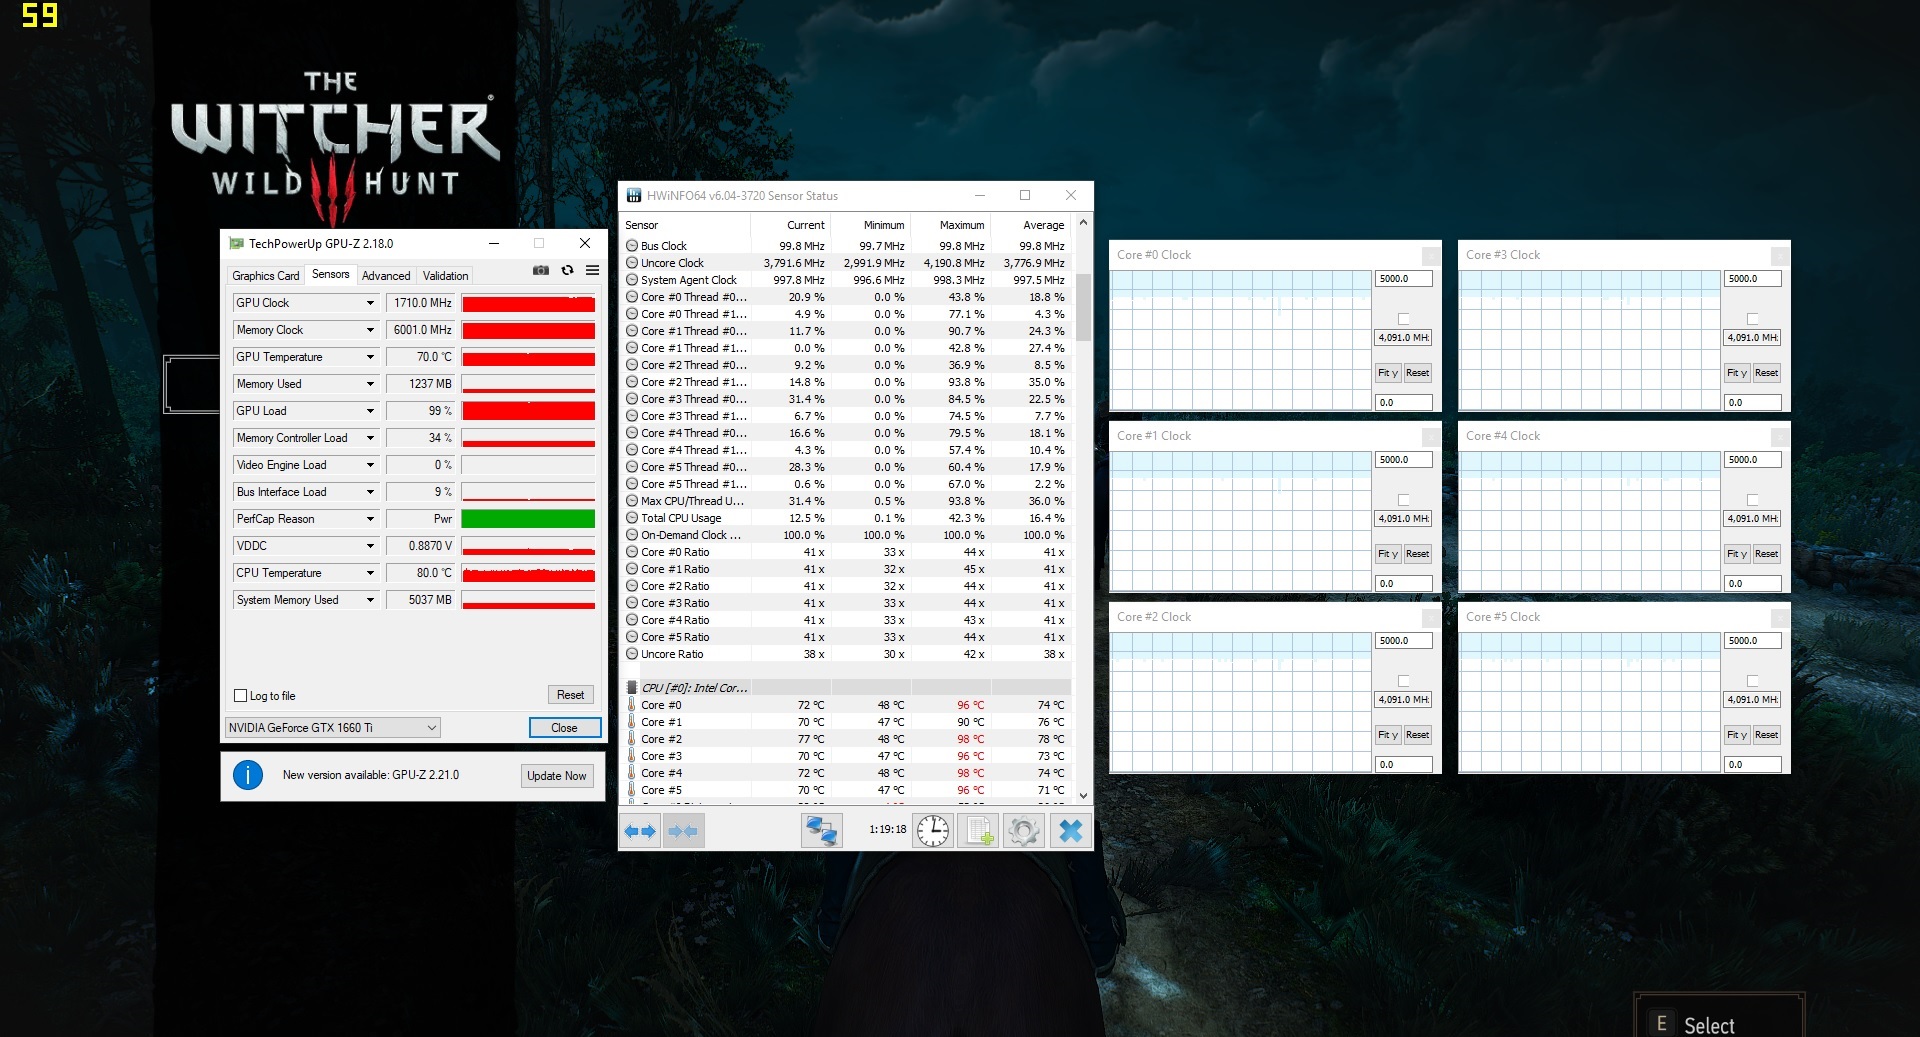
Task: Open the GPU Load sensor dropdown
Action: click(x=370, y=411)
